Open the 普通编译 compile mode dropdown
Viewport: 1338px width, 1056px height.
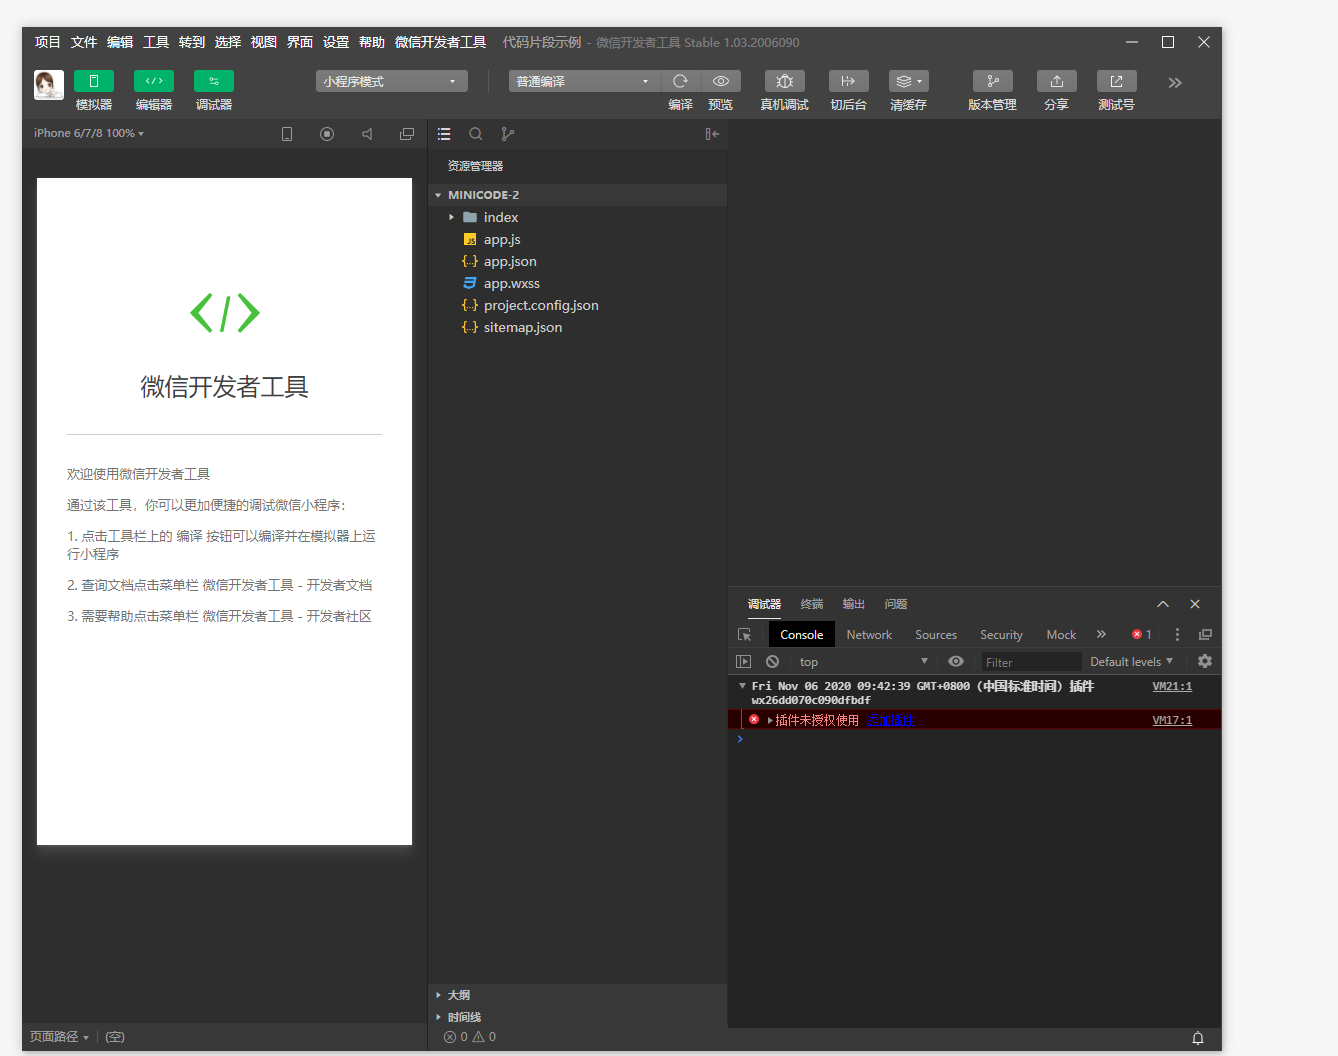584,81
